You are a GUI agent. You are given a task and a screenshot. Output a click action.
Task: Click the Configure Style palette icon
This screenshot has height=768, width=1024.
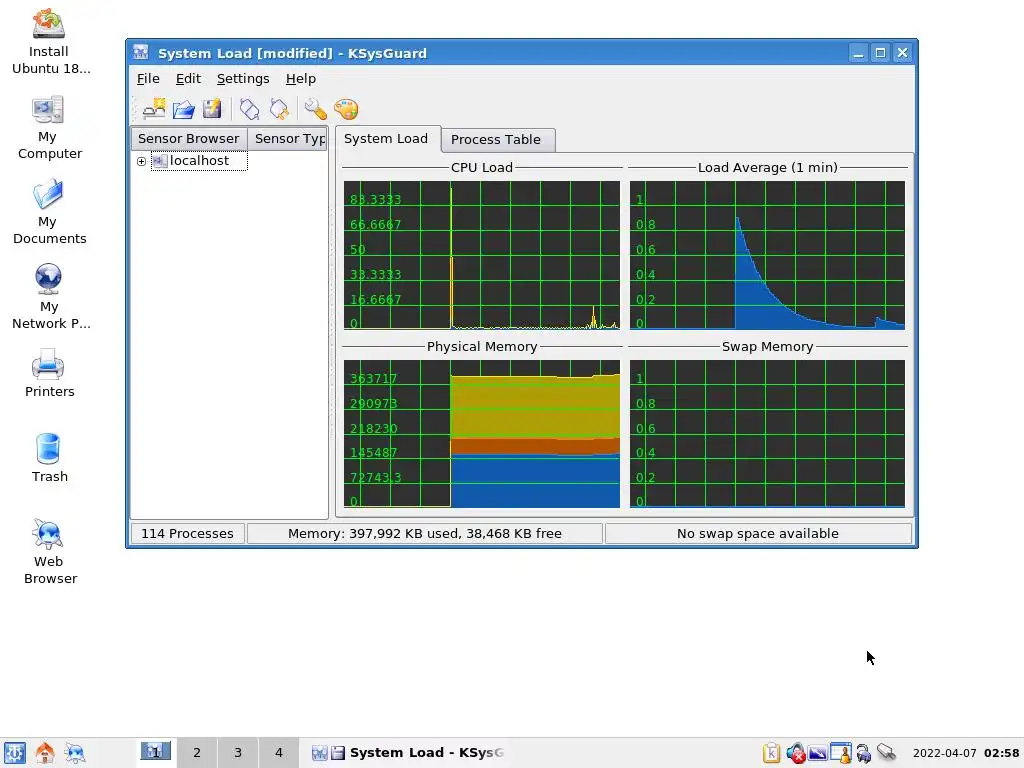click(x=346, y=109)
